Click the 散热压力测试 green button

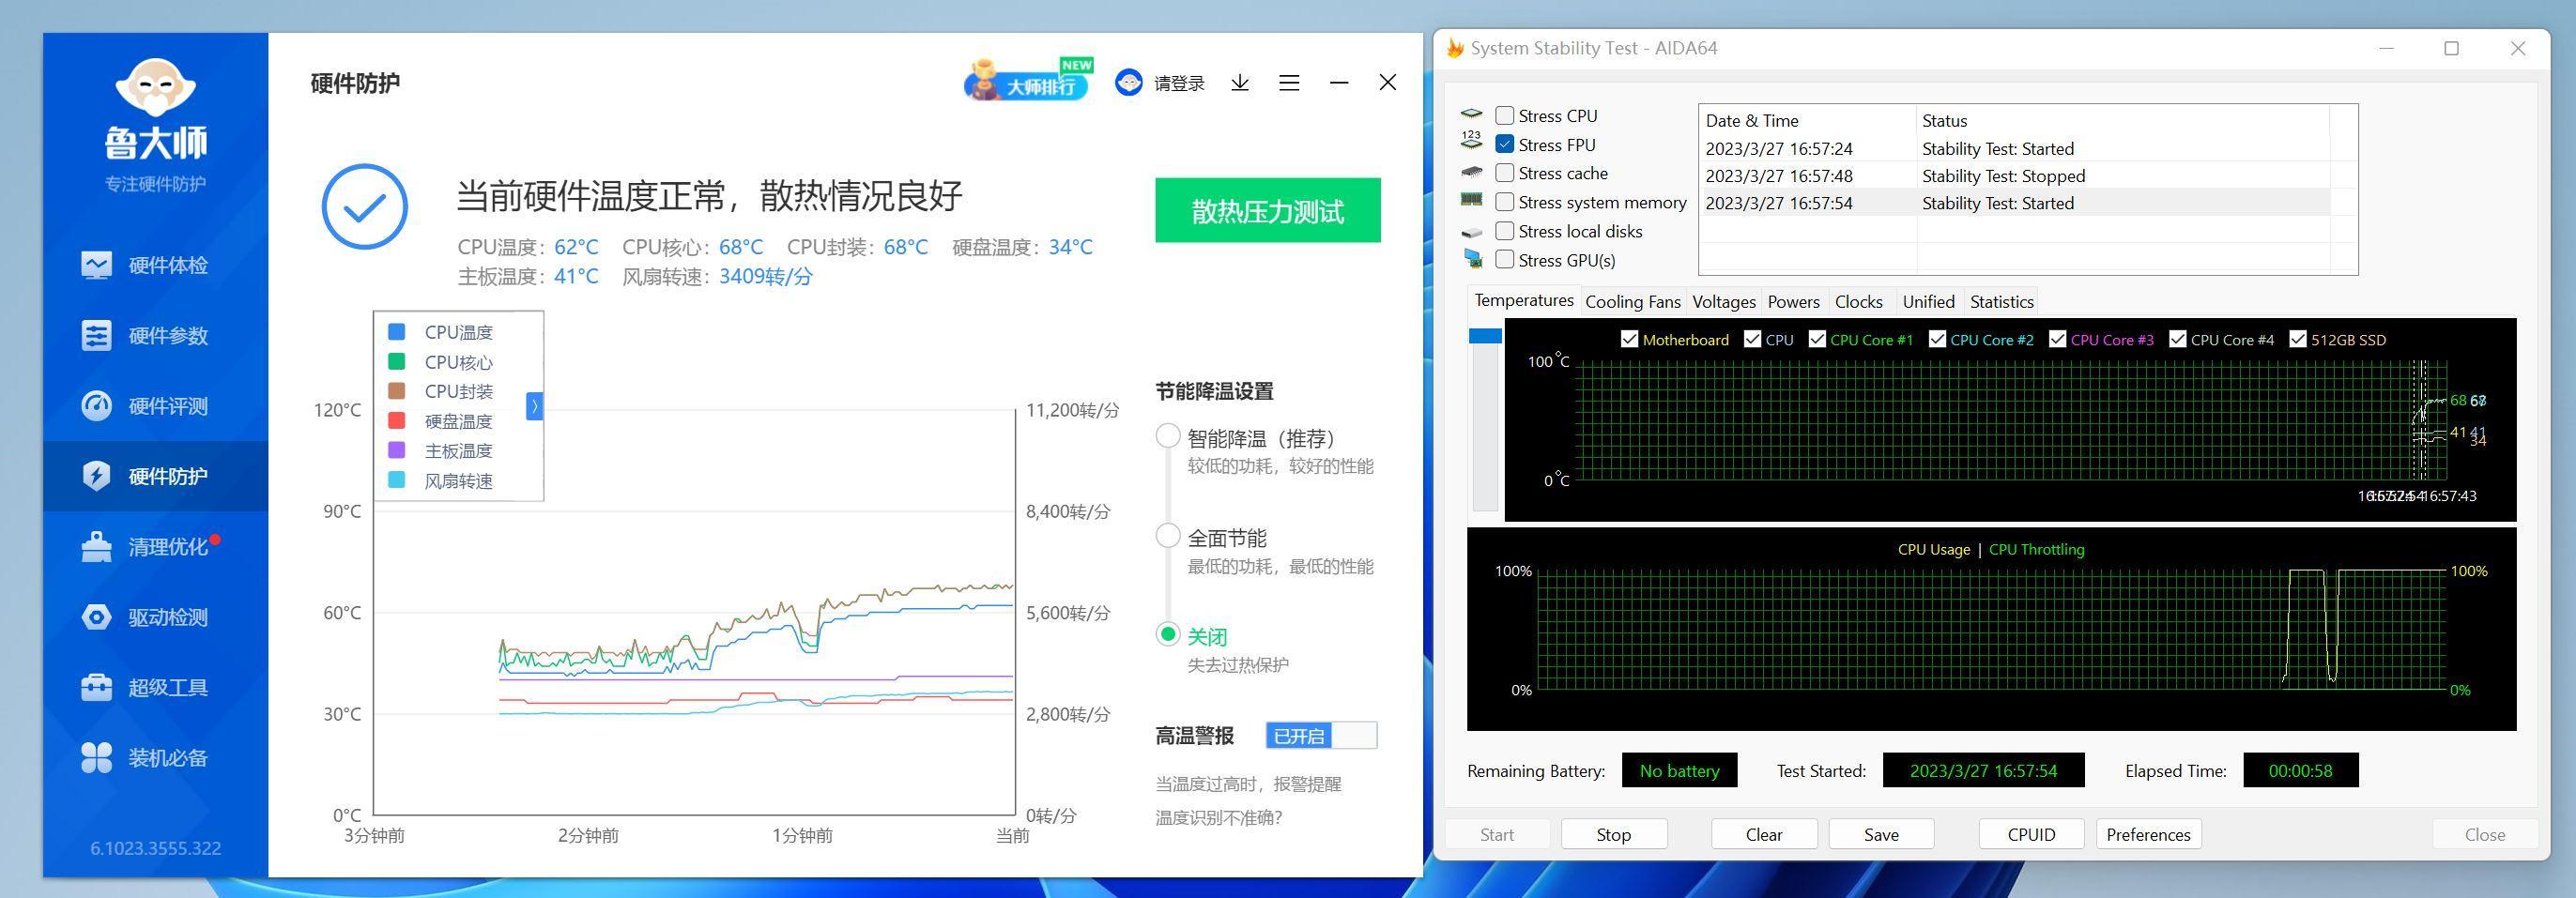pos(1267,210)
